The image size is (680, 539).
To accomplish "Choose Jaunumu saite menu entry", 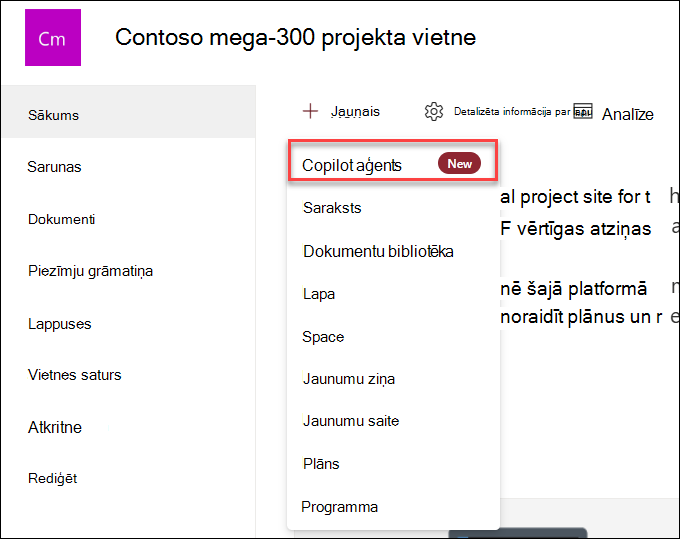I will click(x=351, y=421).
